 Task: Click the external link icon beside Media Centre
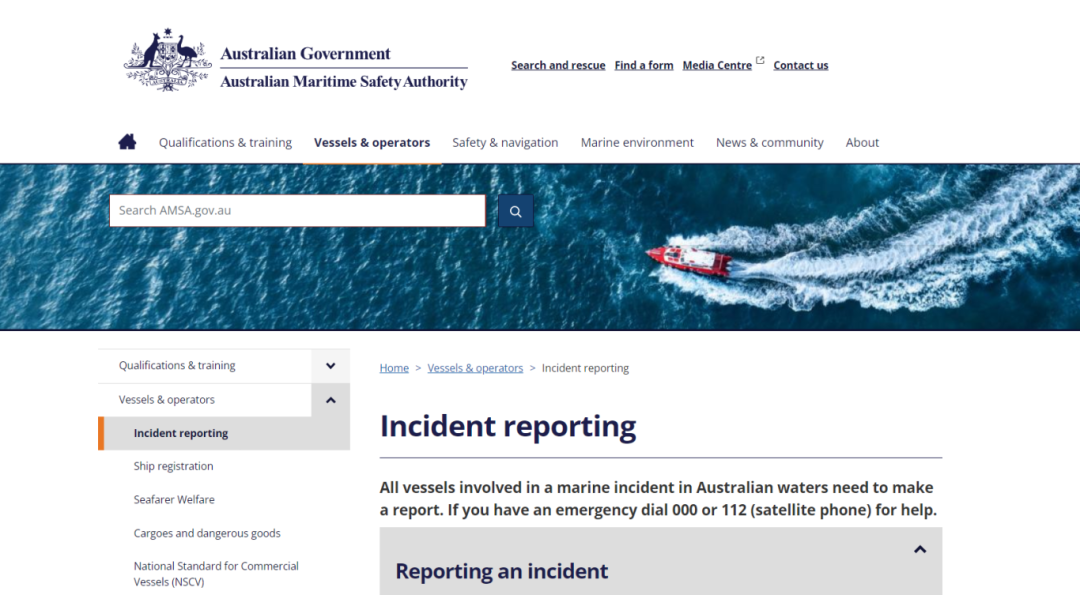pyautogui.click(x=760, y=61)
